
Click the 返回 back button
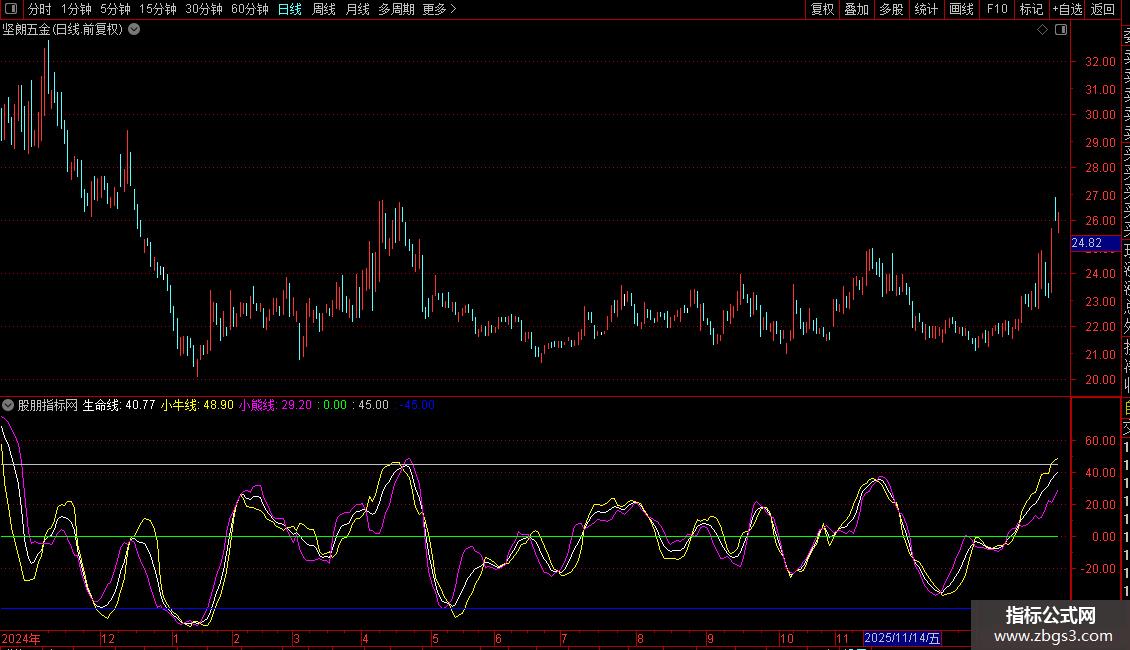click(1103, 9)
